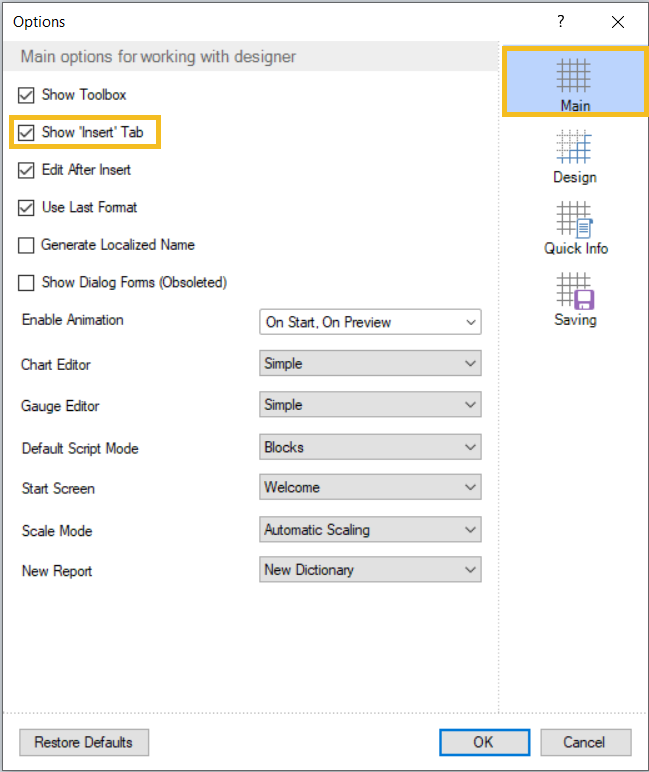Image resolution: width=649 pixels, height=772 pixels.
Task: Expand the Enable Animation dropdown
Action: 370,322
